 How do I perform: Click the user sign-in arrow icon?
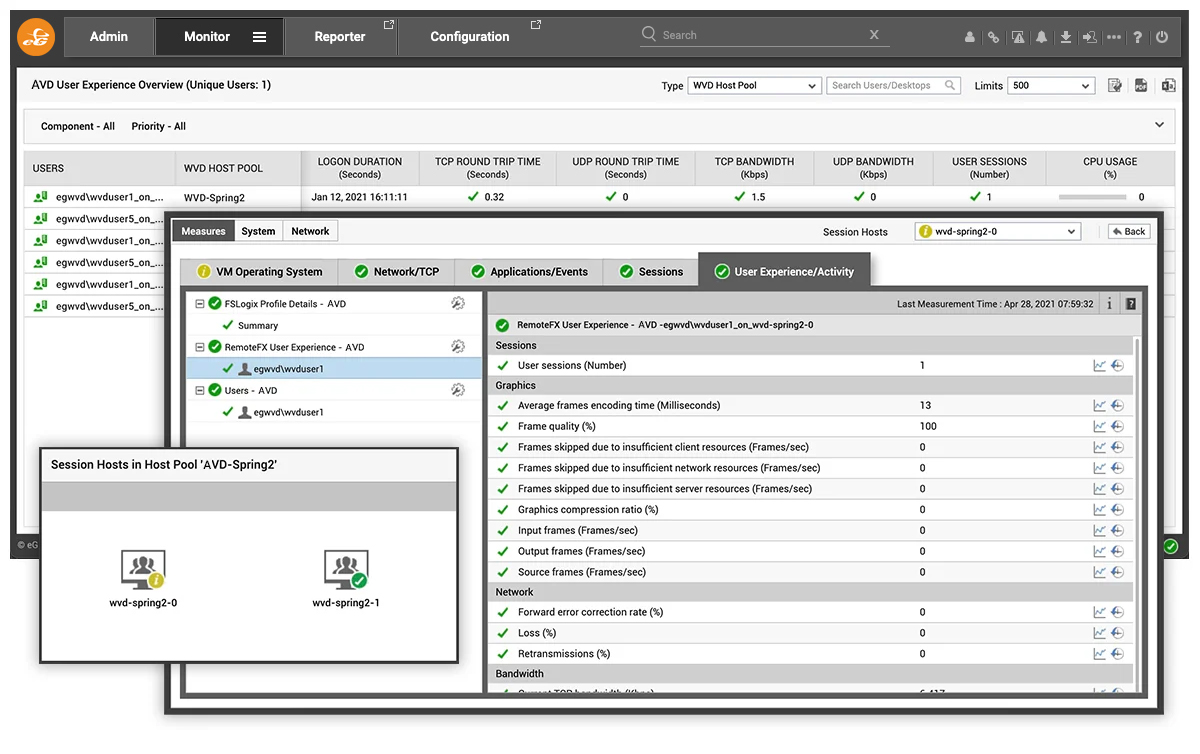(1090, 37)
